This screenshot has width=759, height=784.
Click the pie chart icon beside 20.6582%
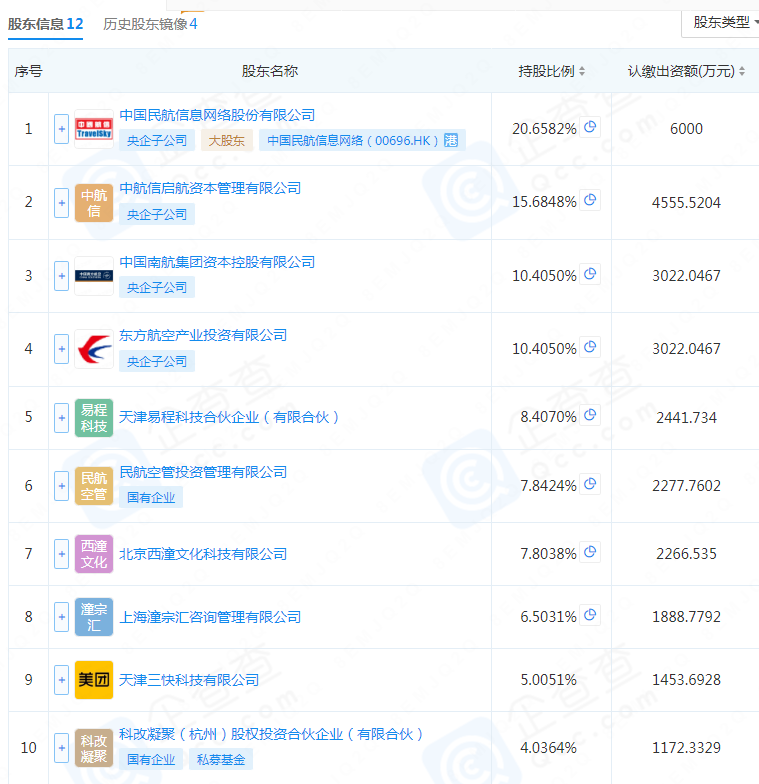[x=590, y=128]
